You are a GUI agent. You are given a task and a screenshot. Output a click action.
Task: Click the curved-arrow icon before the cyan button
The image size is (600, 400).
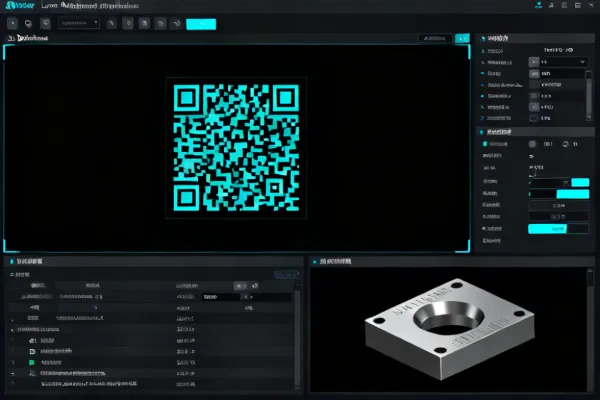[x=177, y=24]
